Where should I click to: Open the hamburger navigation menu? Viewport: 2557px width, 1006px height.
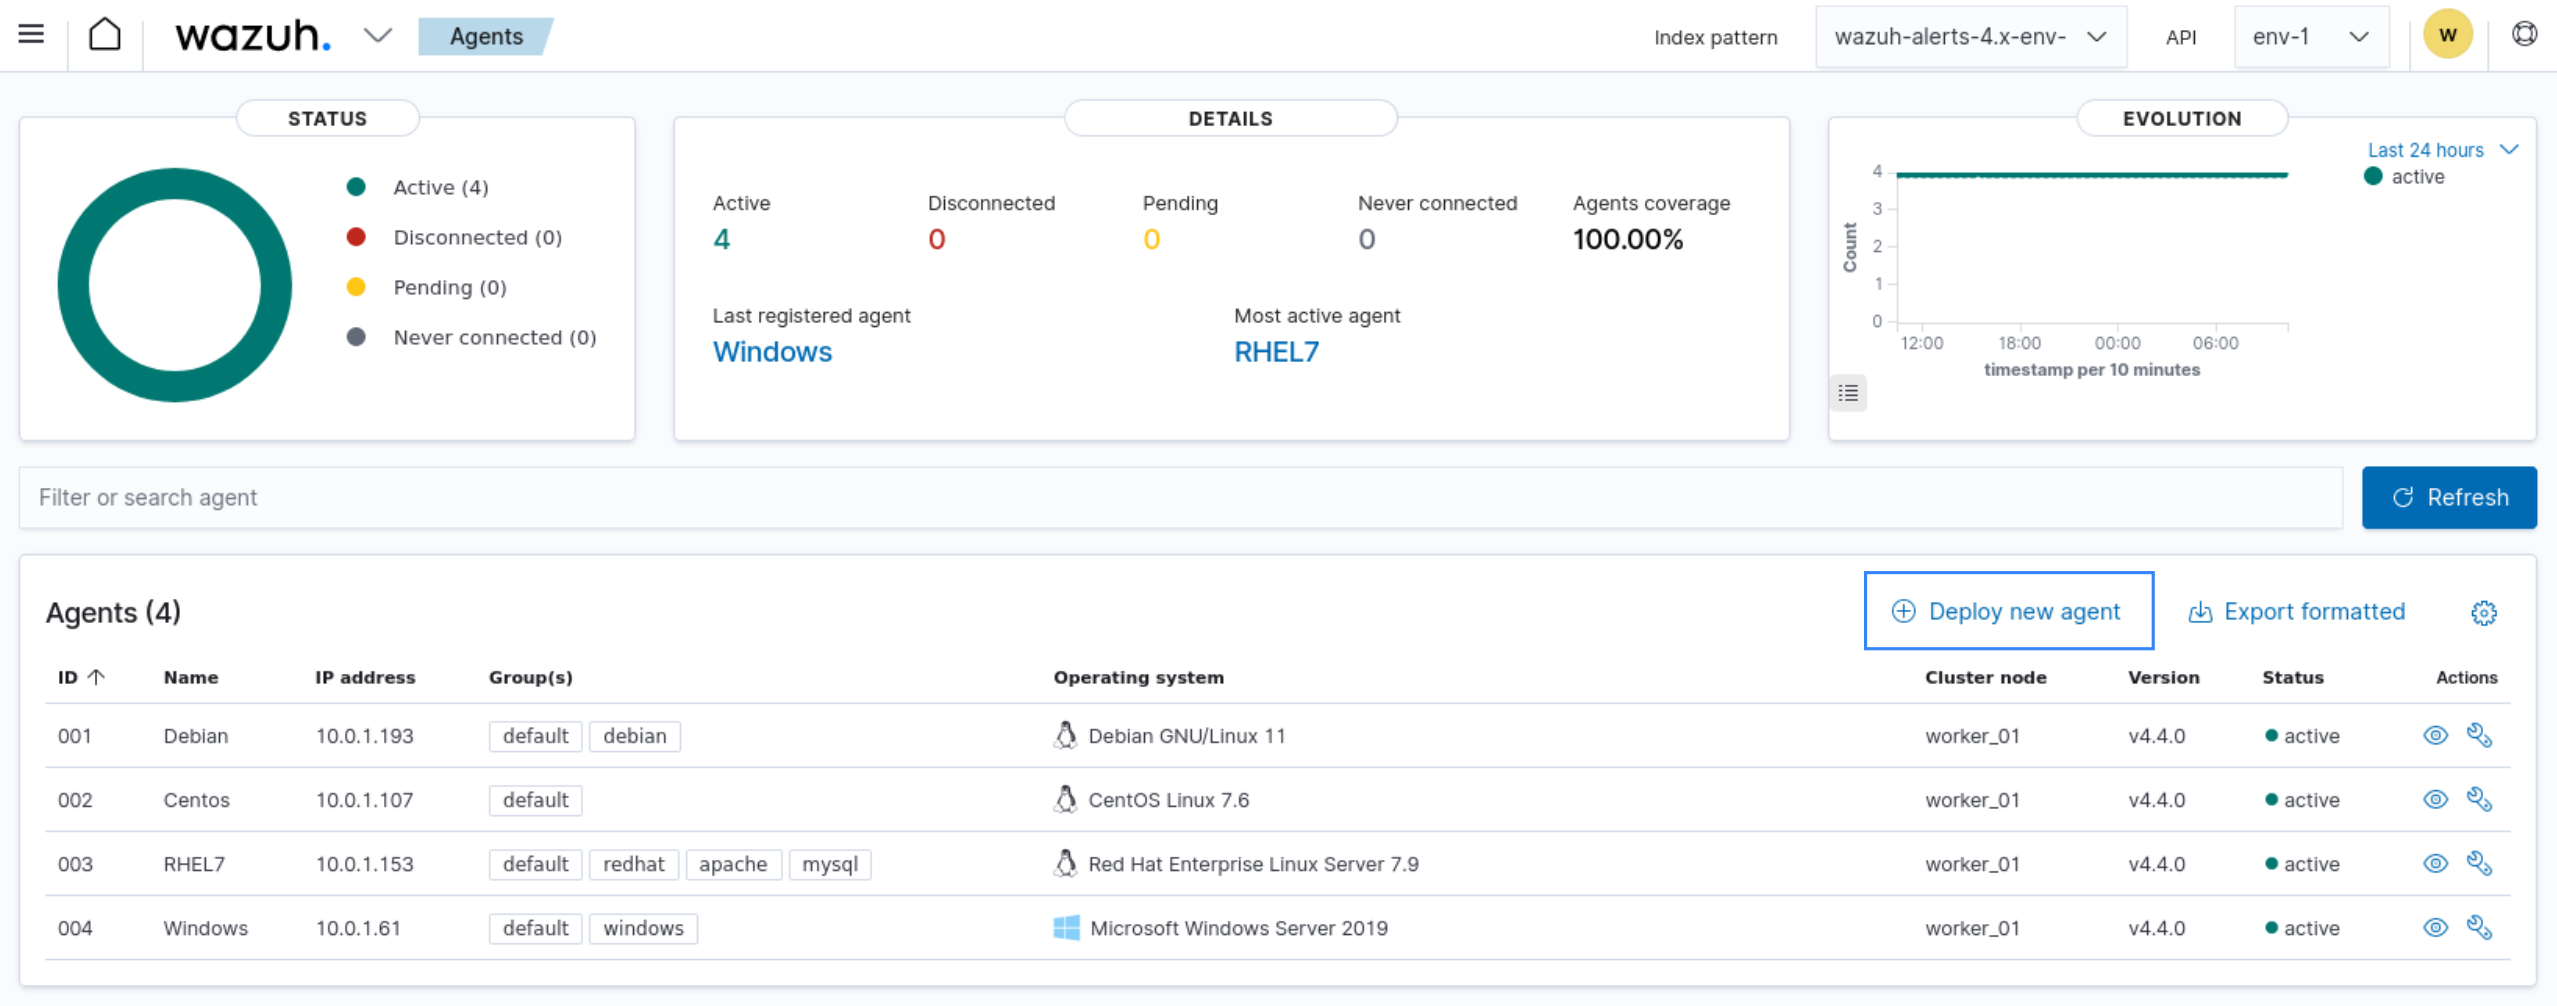pos(31,35)
